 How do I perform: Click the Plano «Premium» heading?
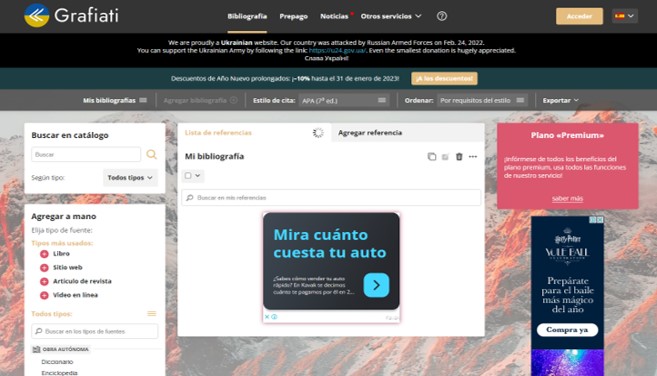(567, 135)
